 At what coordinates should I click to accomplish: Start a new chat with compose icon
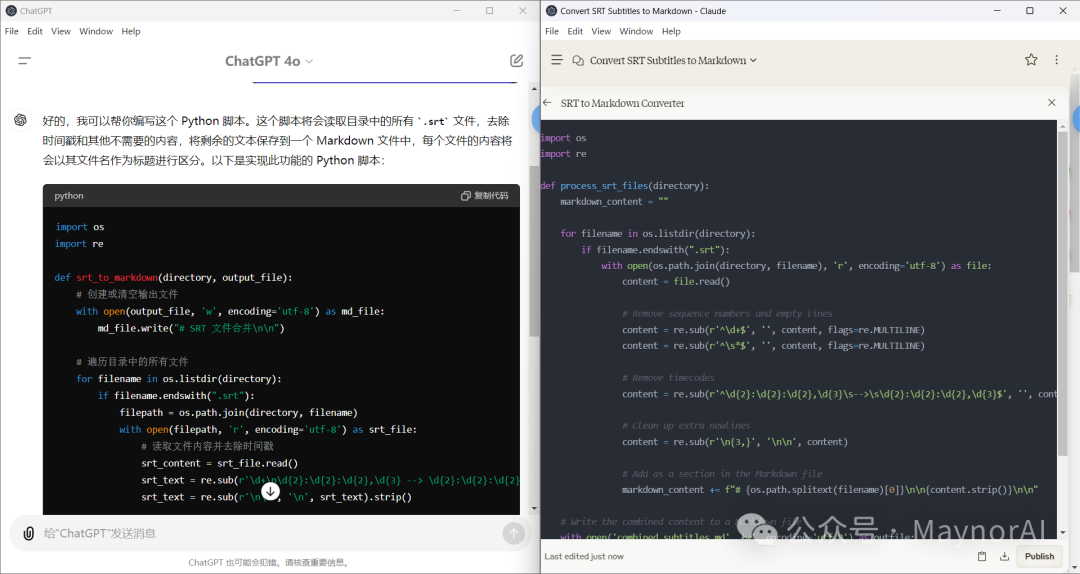pyautogui.click(x=516, y=61)
